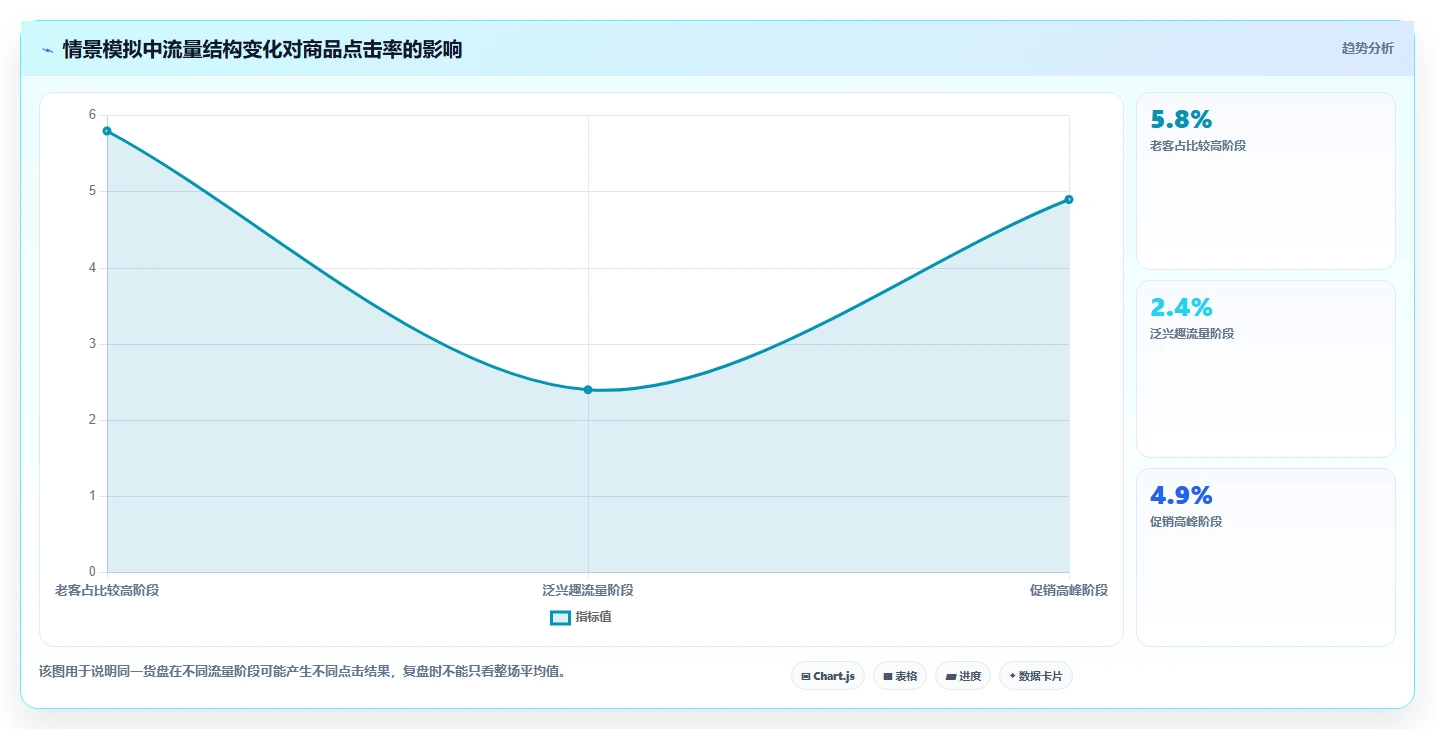Click the footnote text starting with 该图用于说明

click(x=302, y=671)
